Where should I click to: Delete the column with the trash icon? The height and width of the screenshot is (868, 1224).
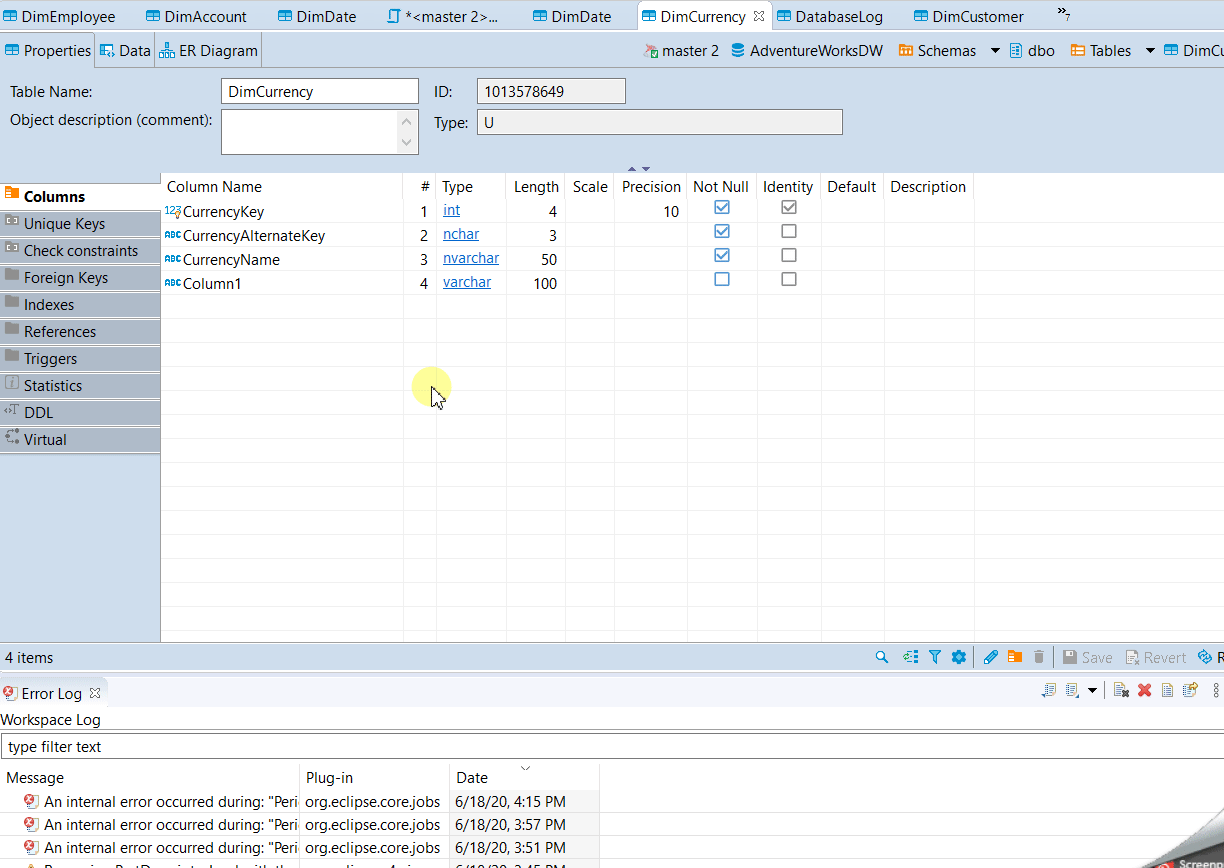(x=1039, y=657)
